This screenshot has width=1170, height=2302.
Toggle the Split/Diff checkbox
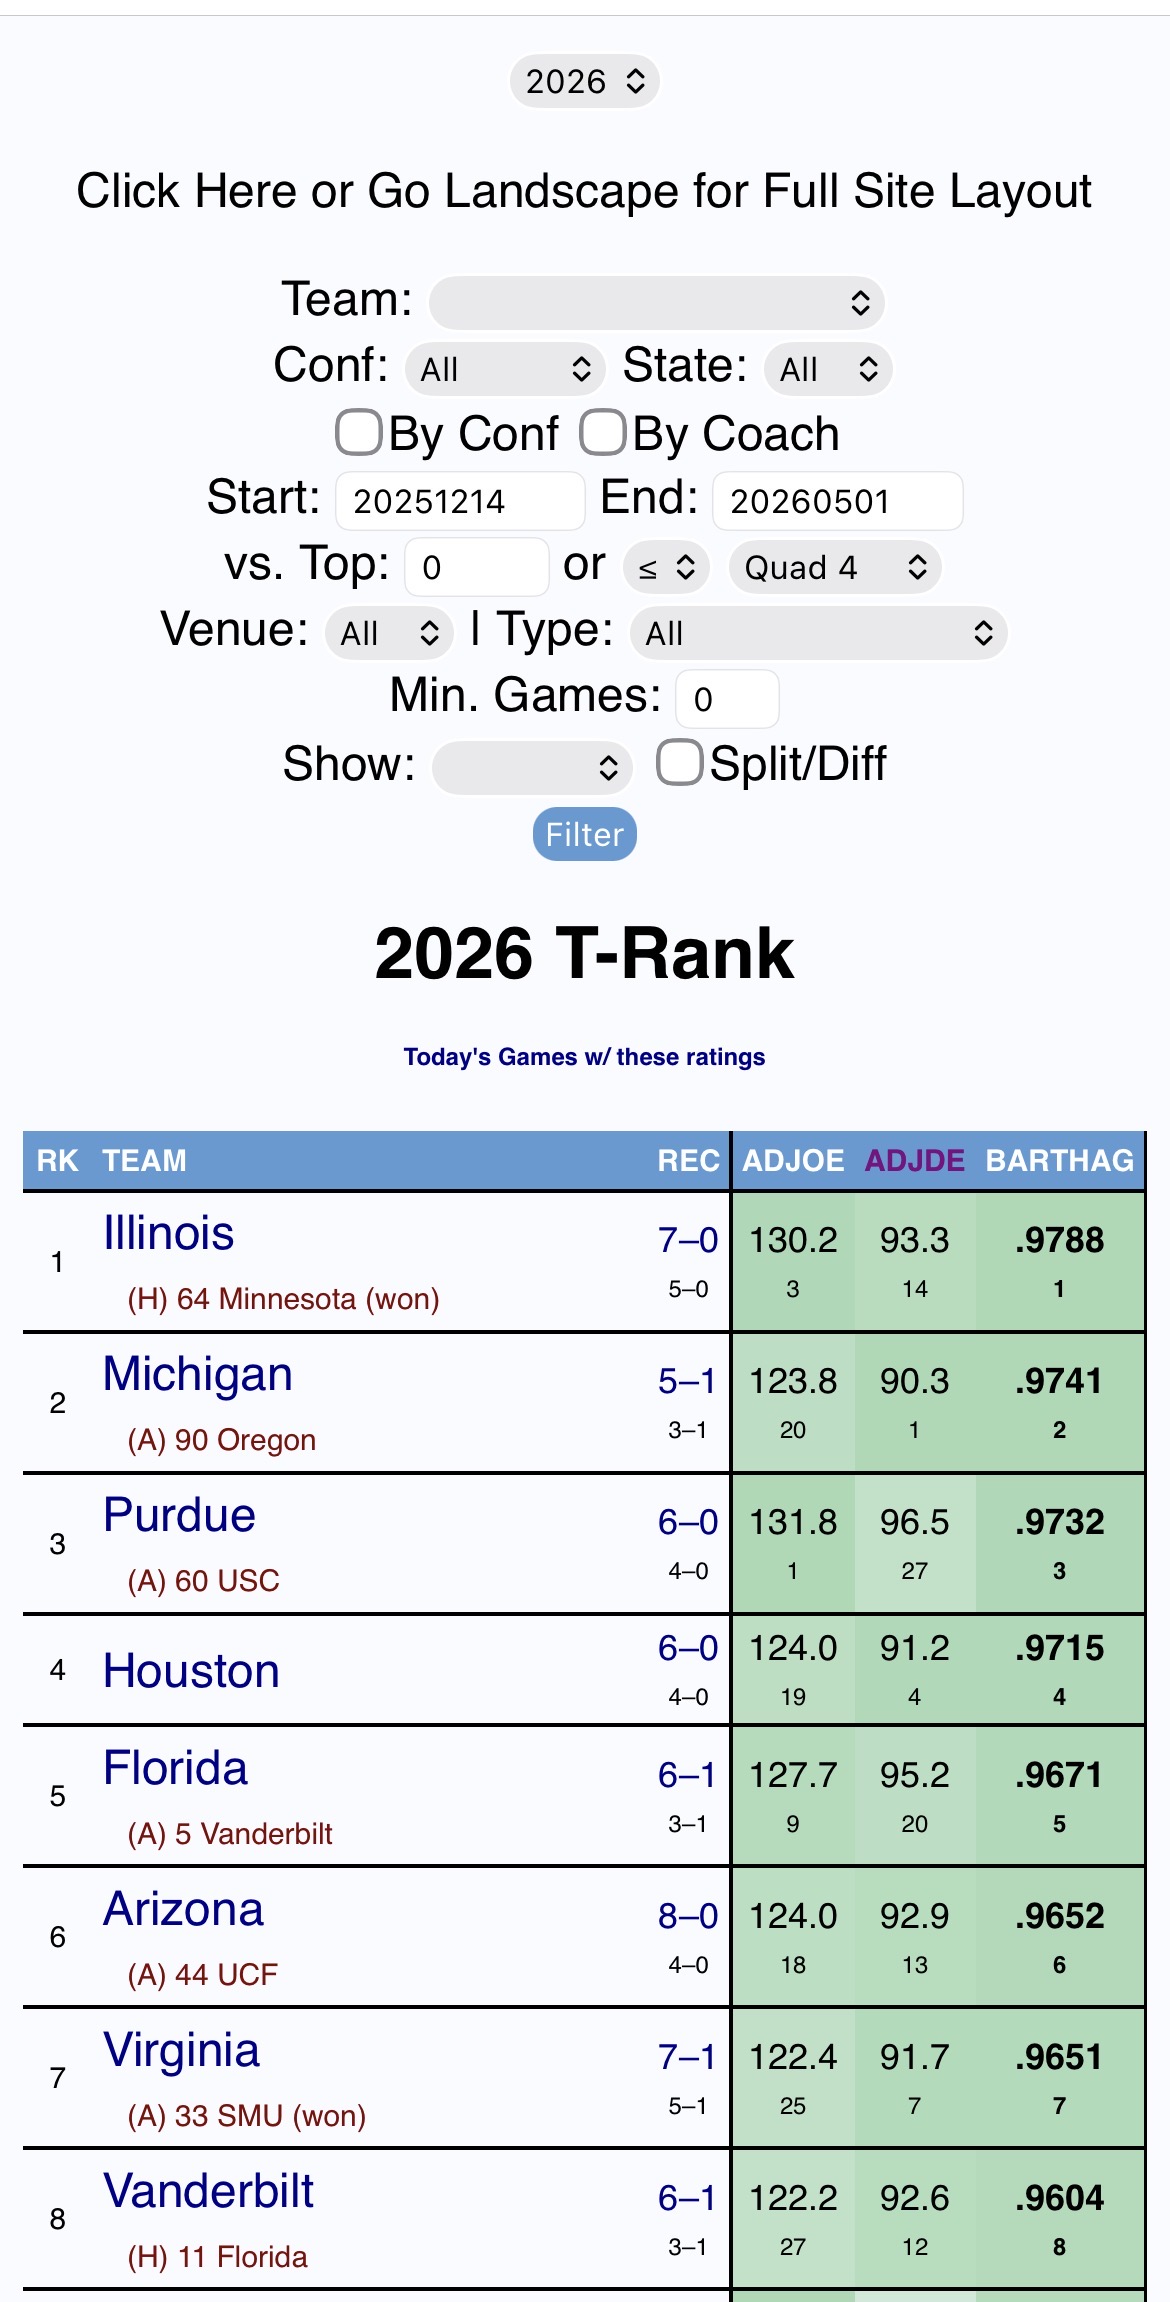680,763
